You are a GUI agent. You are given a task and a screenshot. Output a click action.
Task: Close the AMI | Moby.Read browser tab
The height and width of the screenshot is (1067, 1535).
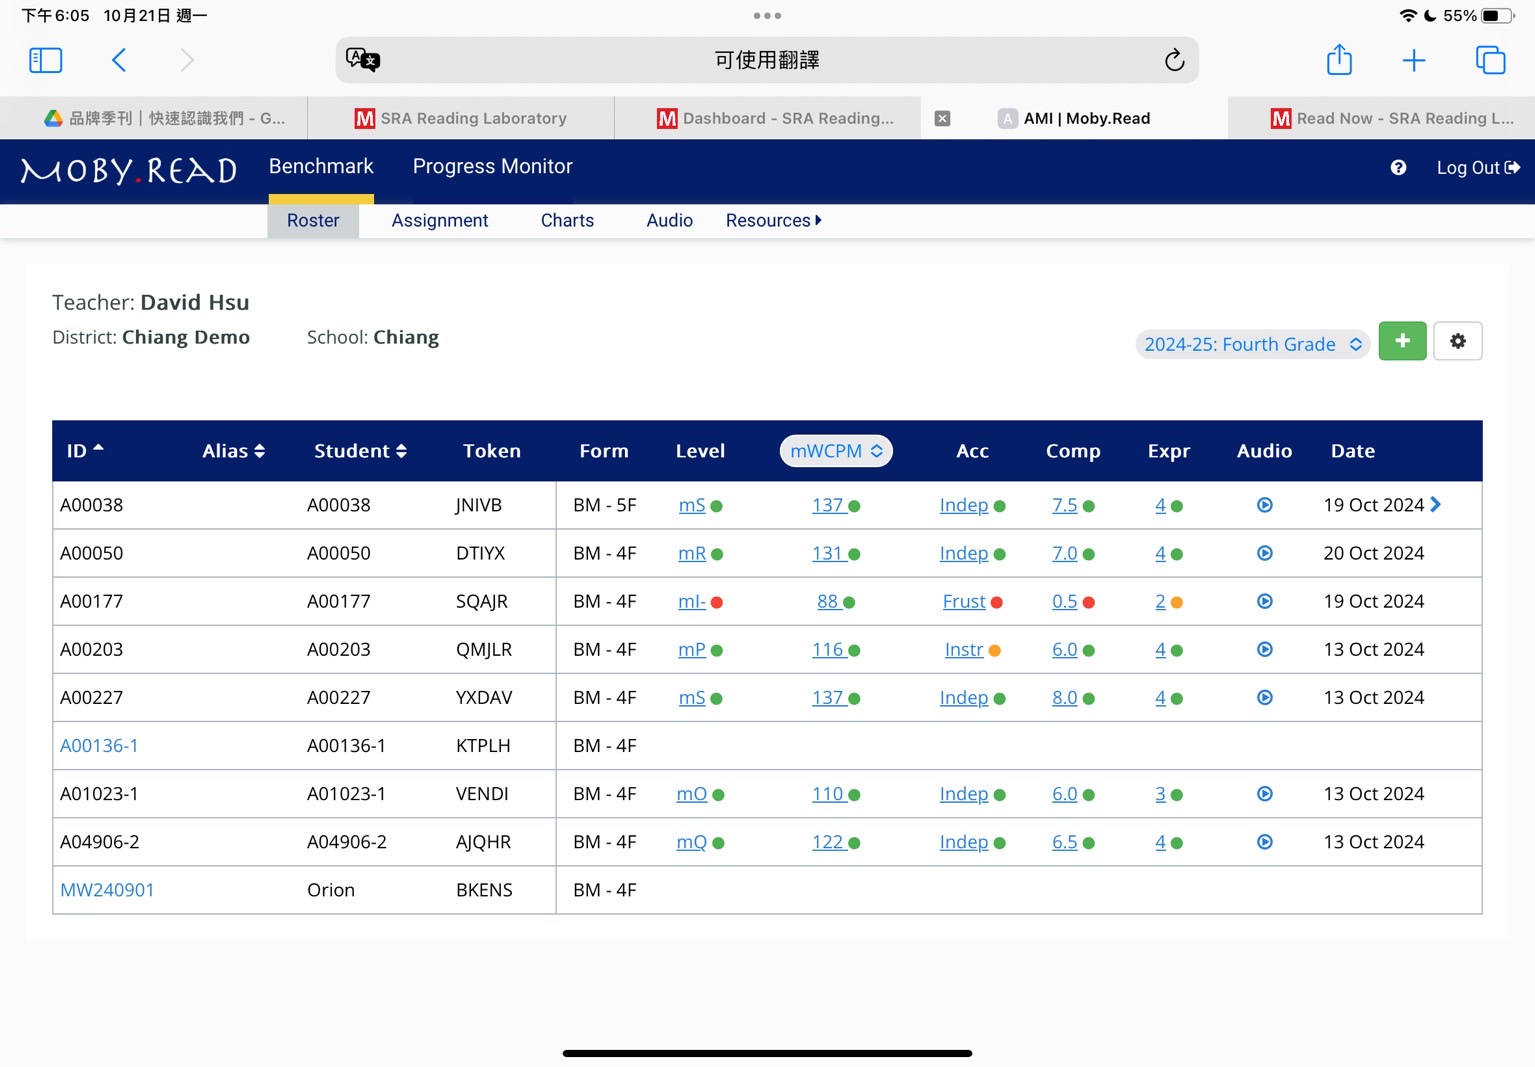(x=942, y=118)
